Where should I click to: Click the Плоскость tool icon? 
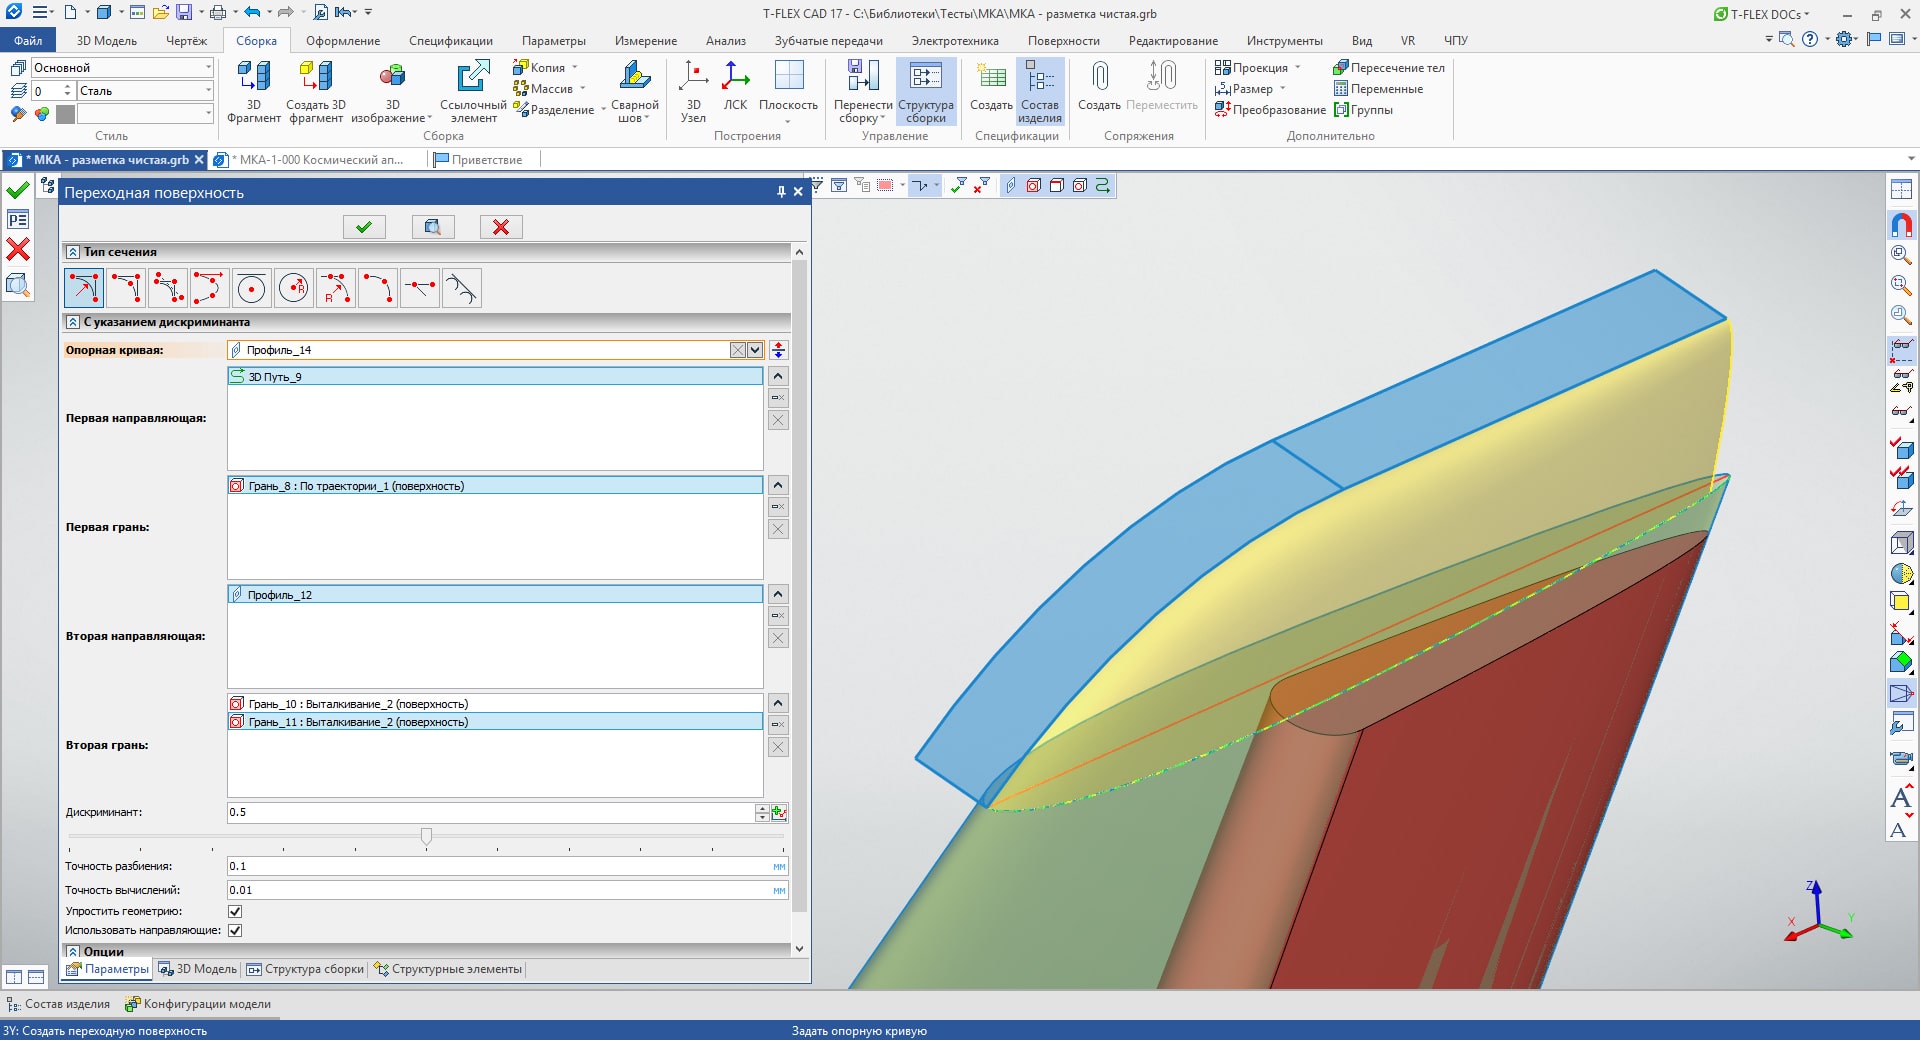point(789,76)
